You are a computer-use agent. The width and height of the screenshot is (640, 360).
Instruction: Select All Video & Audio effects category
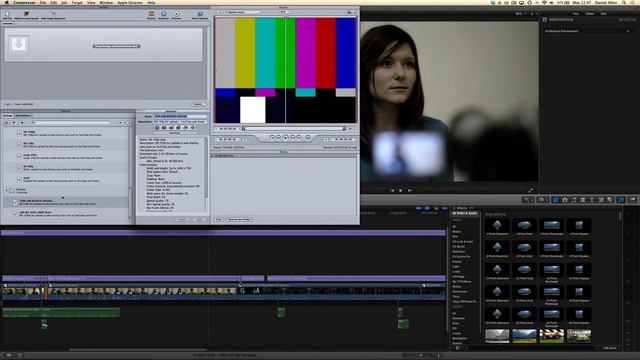pyautogui.click(x=464, y=213)
